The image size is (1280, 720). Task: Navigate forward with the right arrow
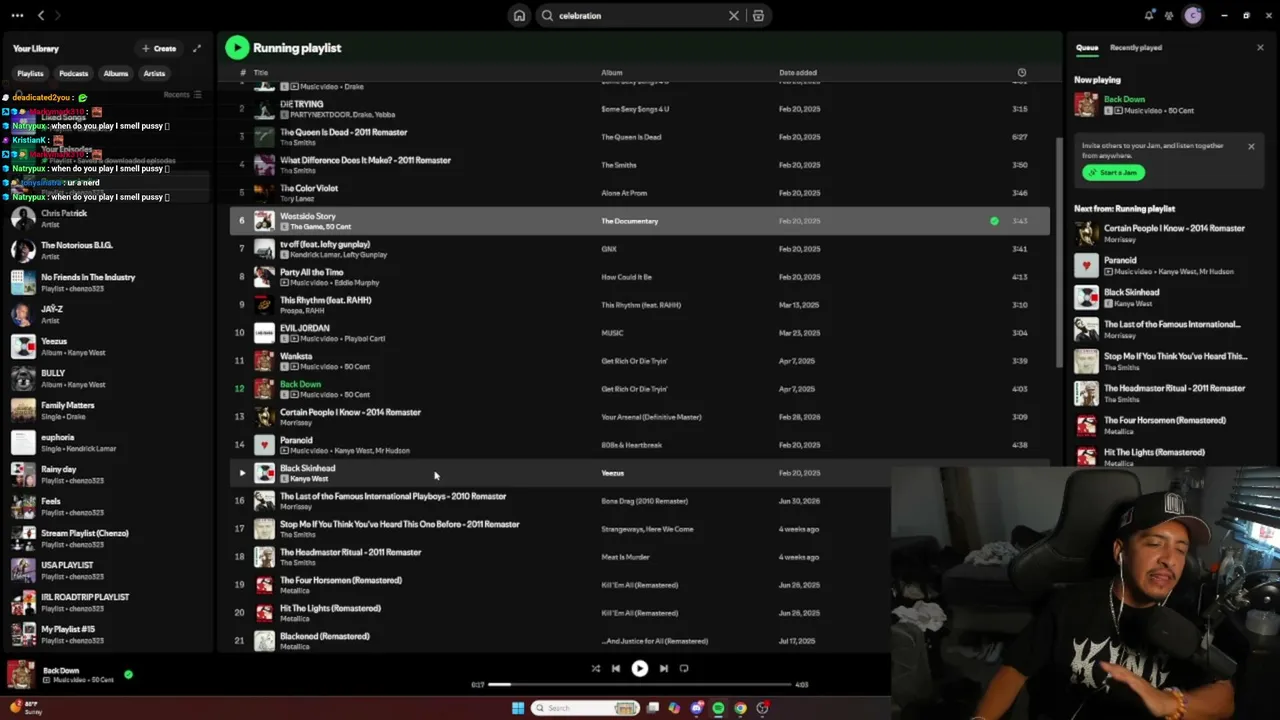click(x=57, y=15)
